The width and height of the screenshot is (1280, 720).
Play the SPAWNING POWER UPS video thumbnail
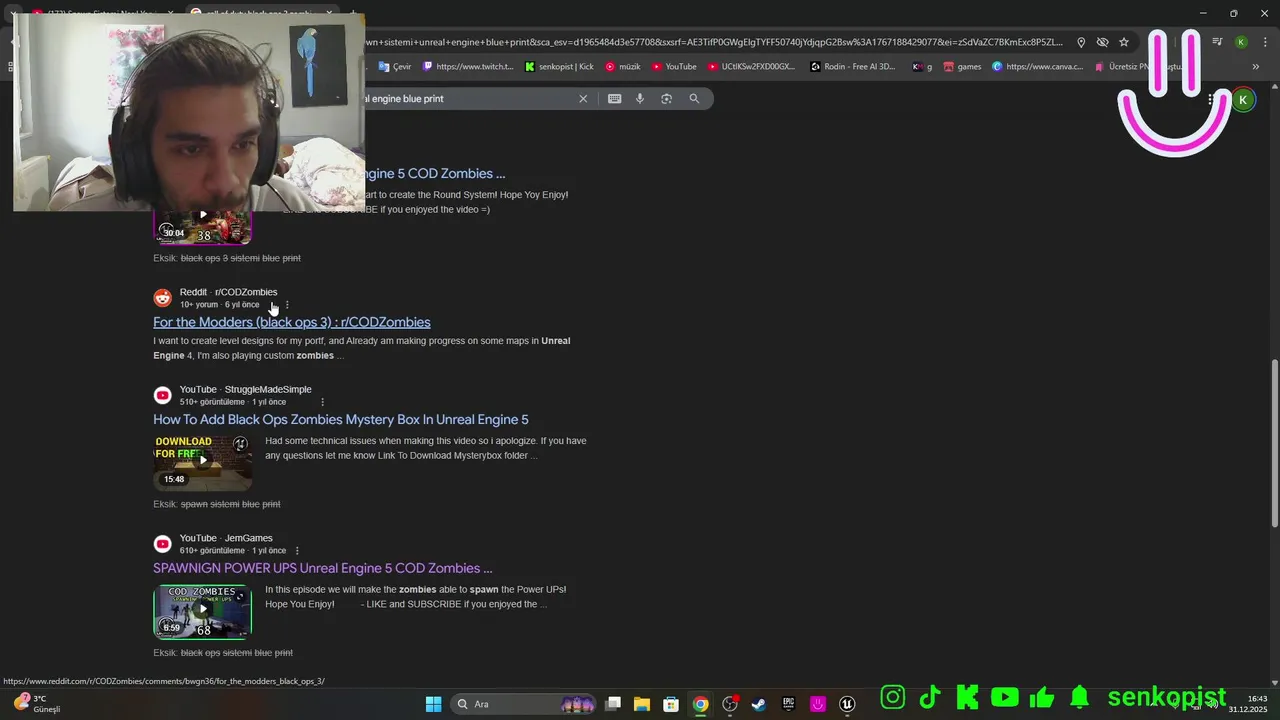click(202, 611)
